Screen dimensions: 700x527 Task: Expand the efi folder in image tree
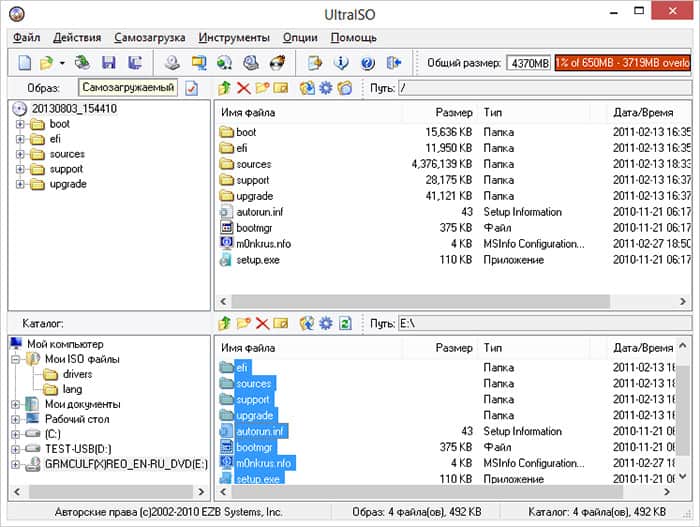20,139
